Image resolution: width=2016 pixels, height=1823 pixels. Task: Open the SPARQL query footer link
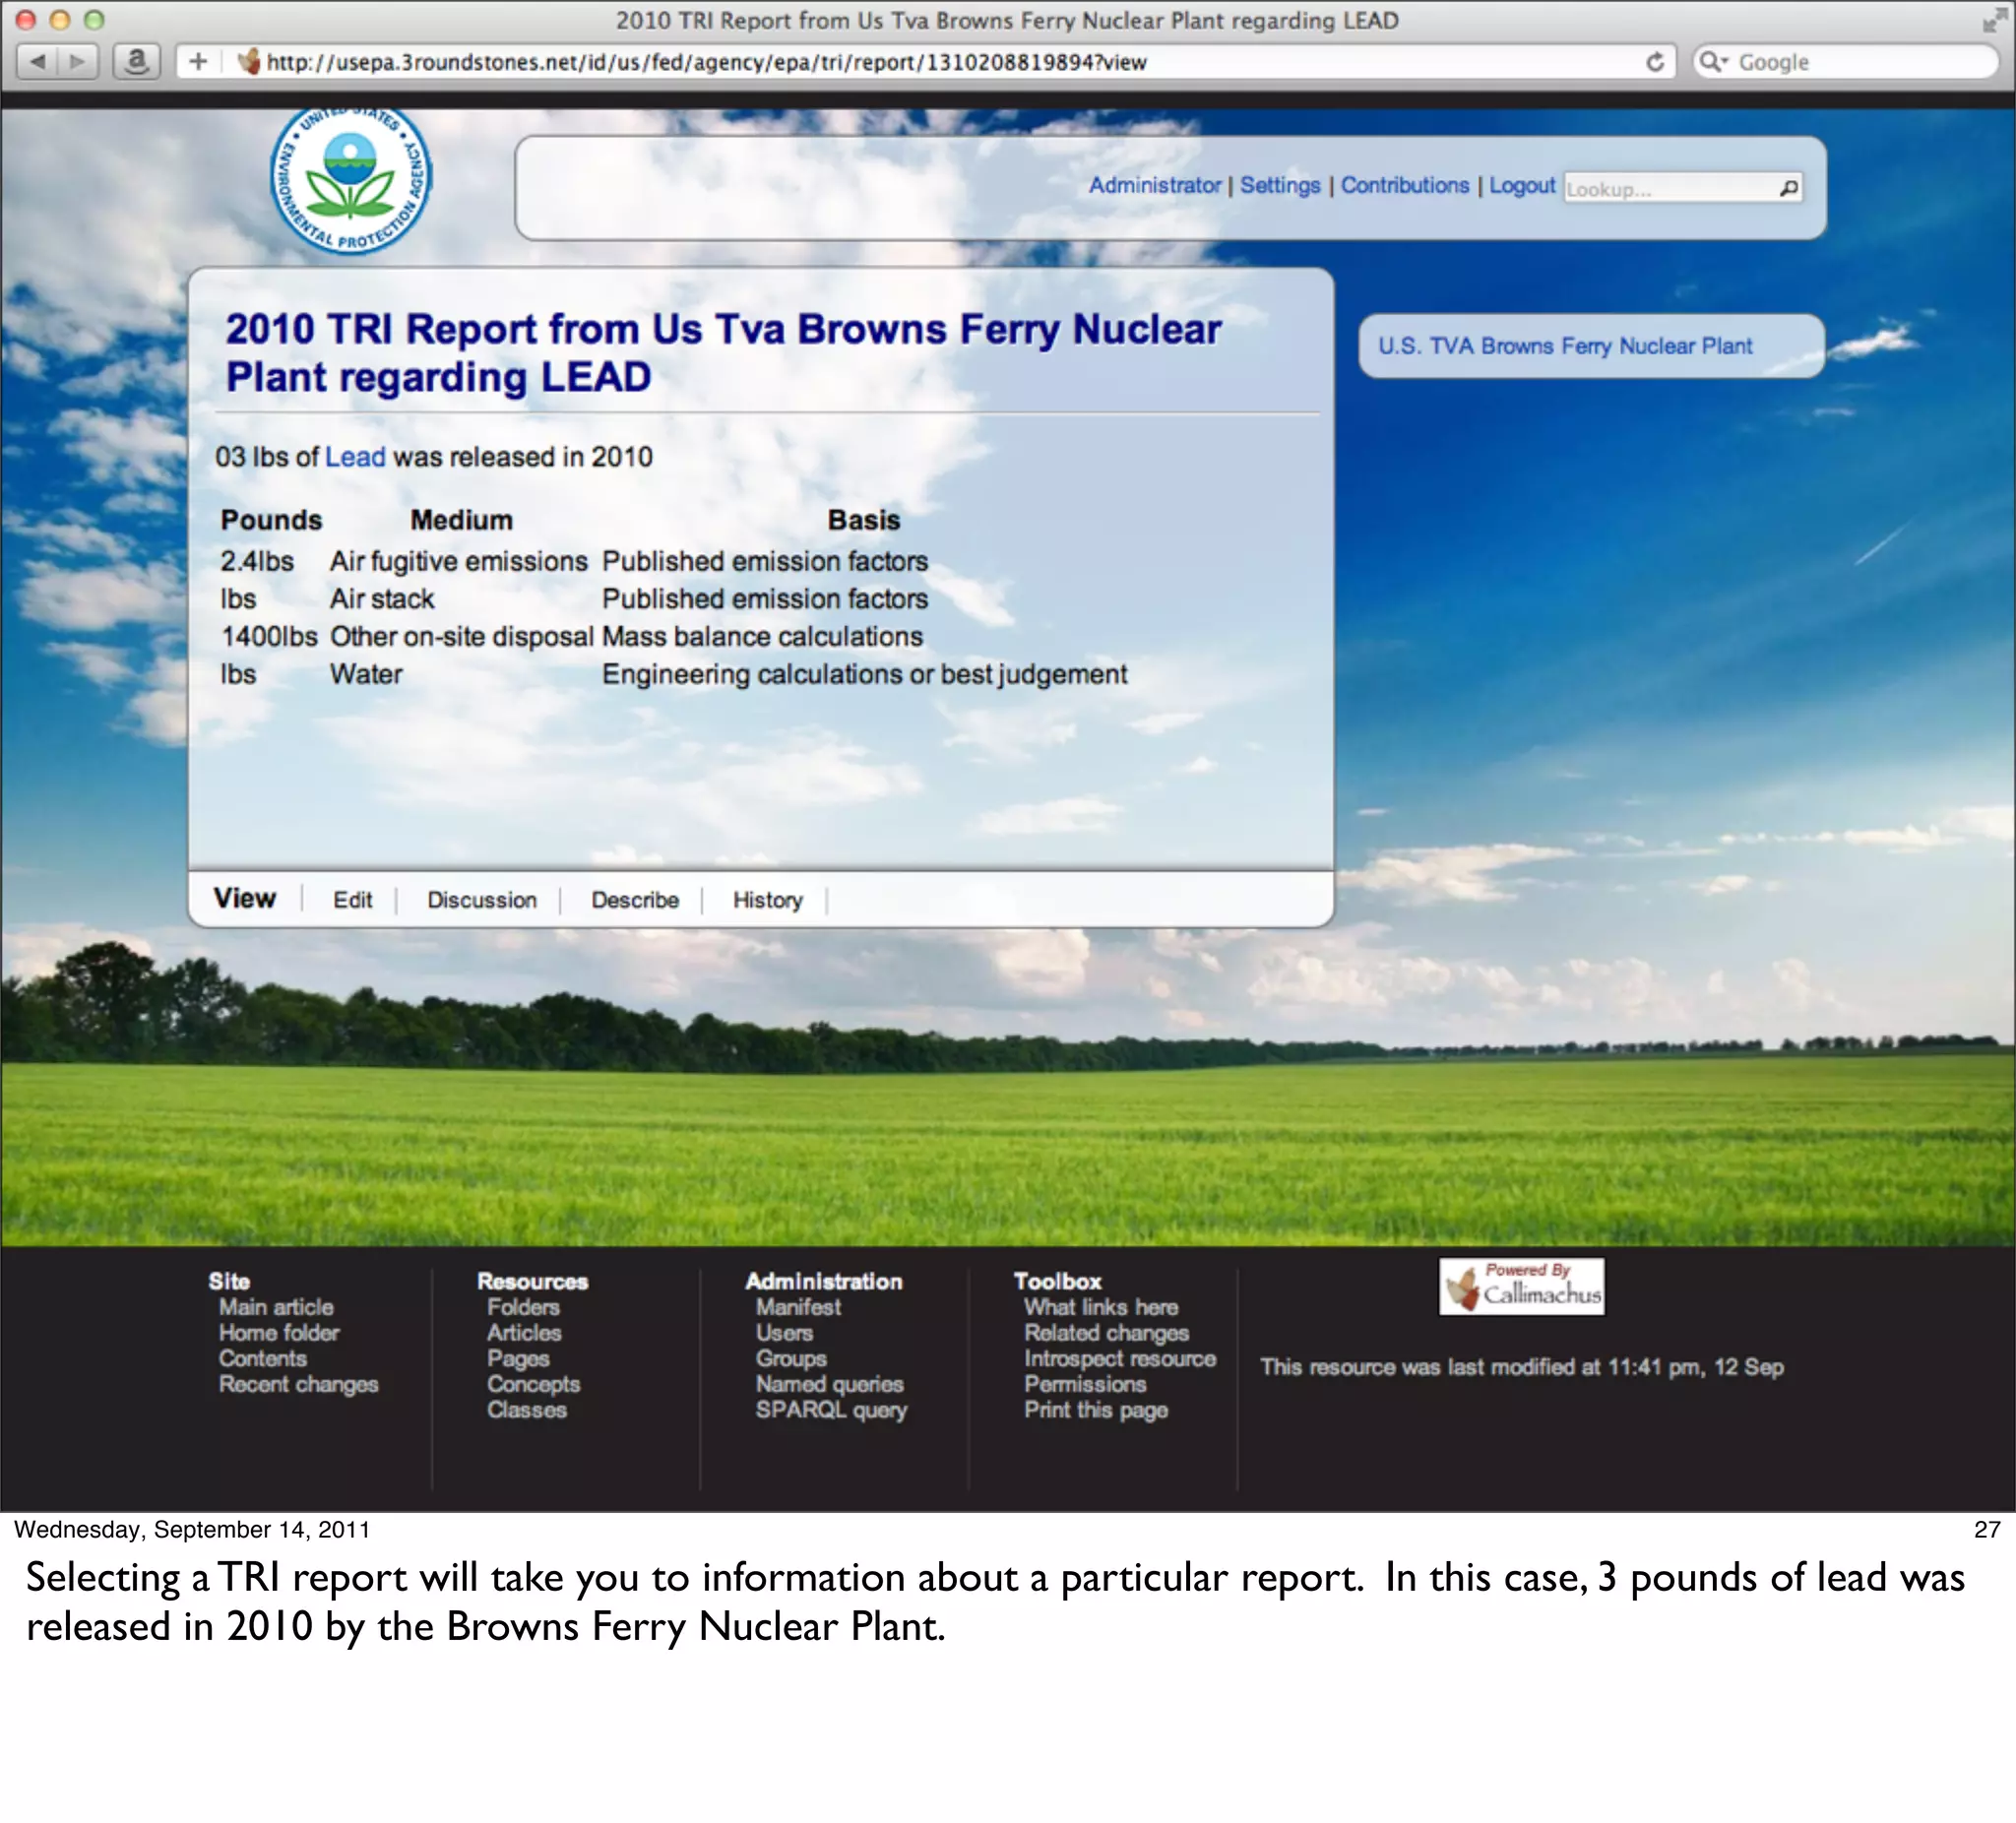click(830, 1410)
